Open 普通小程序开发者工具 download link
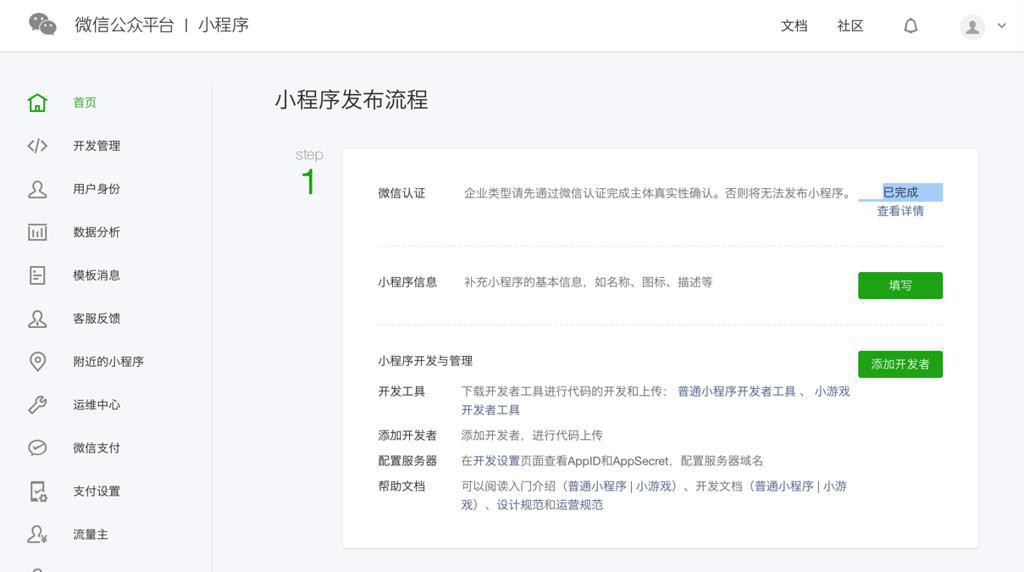This screenshot has width=1024, height=572. click(737, 391)
